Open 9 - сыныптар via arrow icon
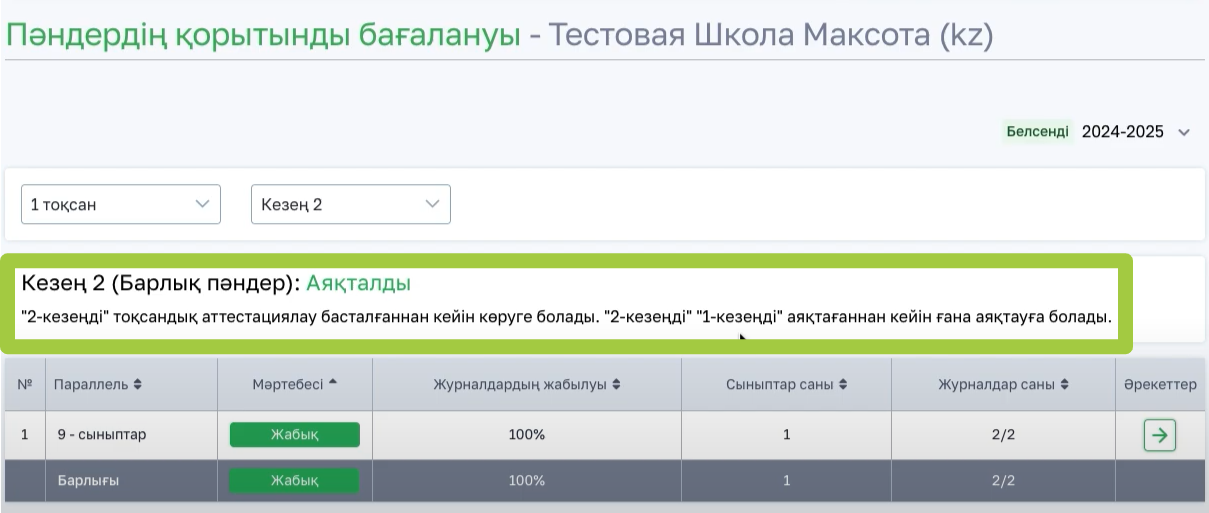This screenshot has height=513, width=1209. (x=1160, y=435)
